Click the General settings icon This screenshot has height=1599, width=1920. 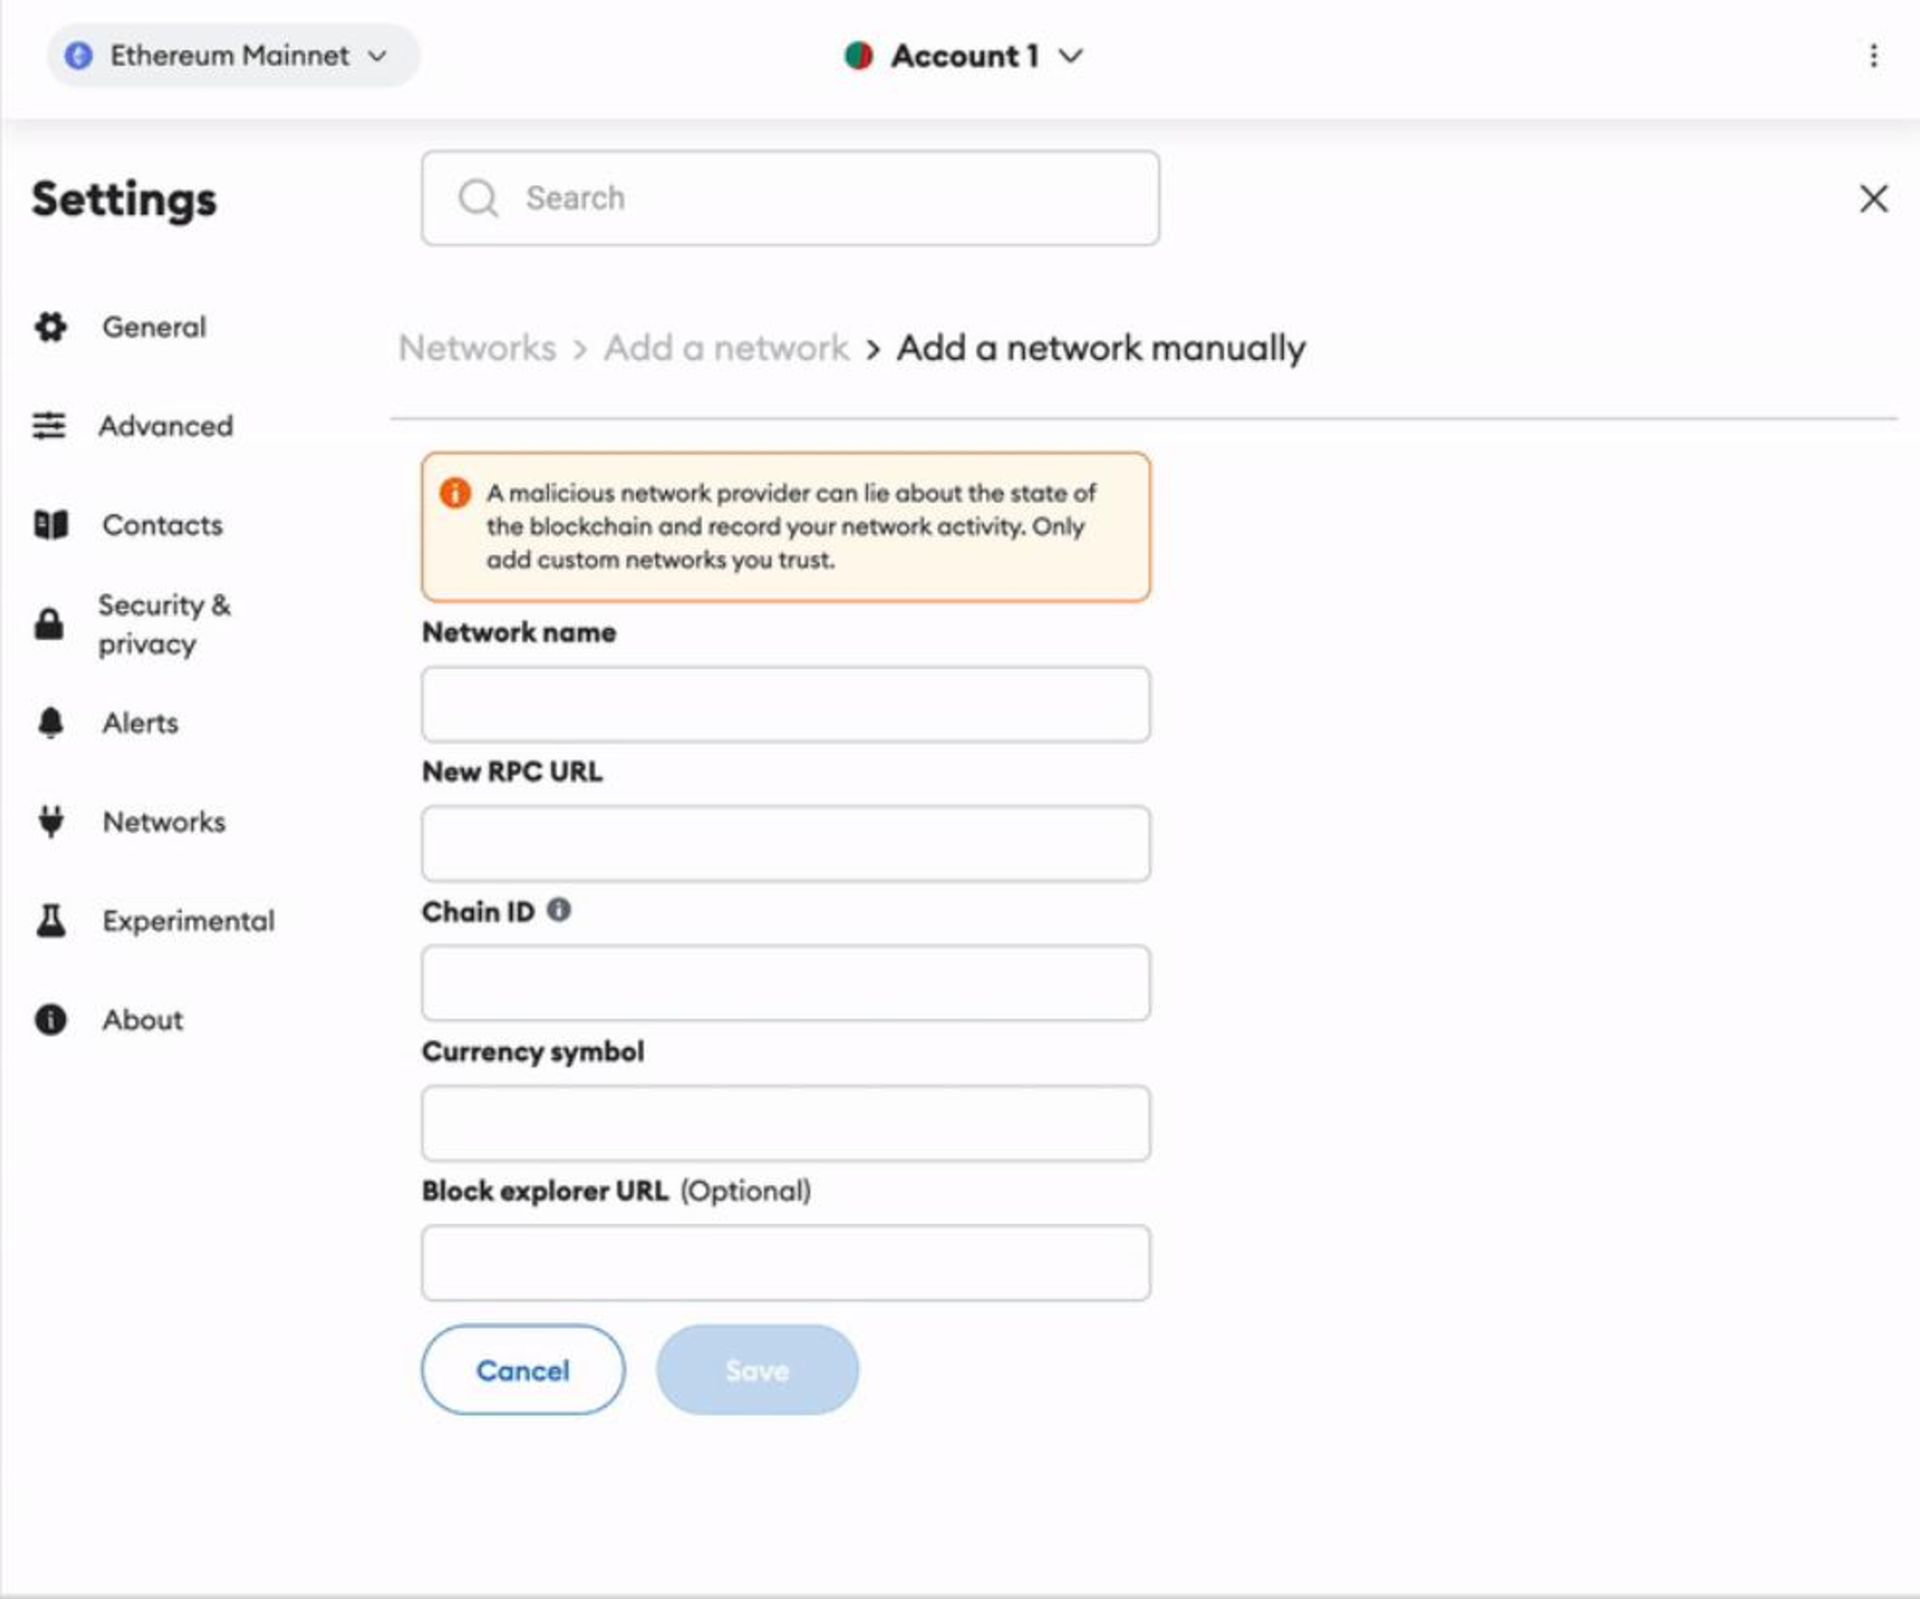pos(46,327)
